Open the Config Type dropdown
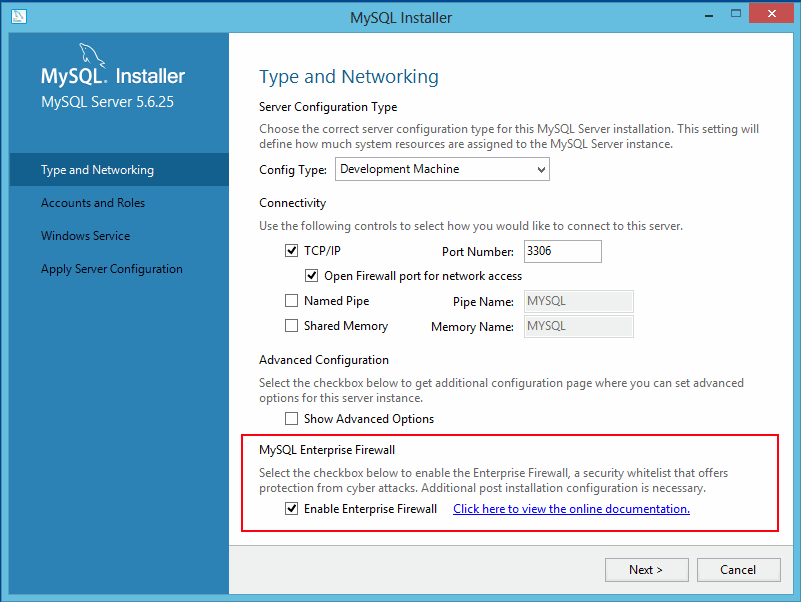 540,169
